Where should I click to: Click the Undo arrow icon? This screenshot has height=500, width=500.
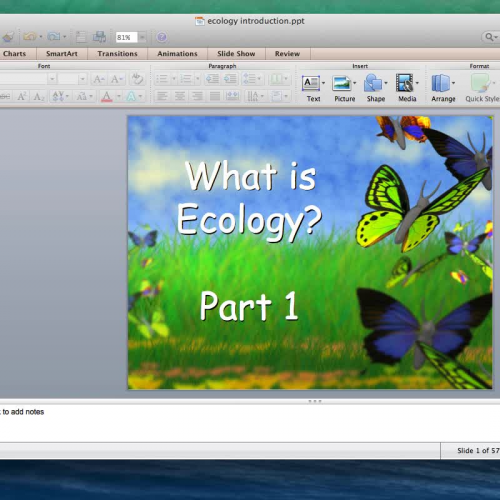[30, 36]
